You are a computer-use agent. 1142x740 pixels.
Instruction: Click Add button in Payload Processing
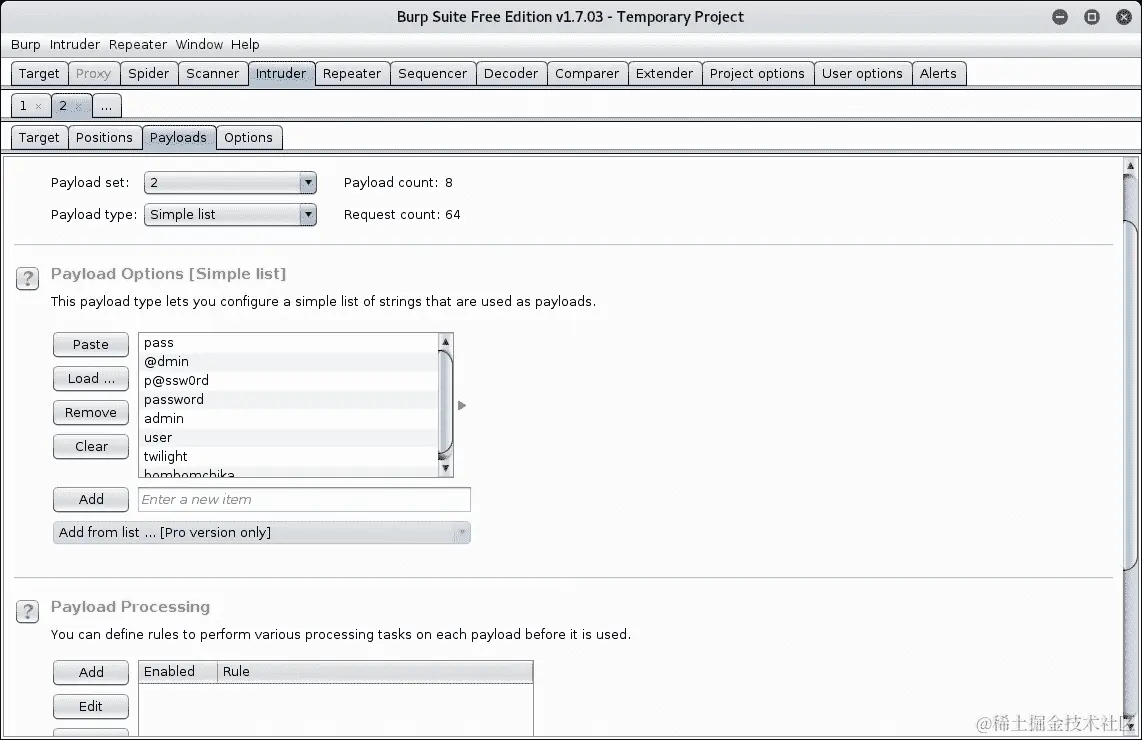(x=91, y=672)
